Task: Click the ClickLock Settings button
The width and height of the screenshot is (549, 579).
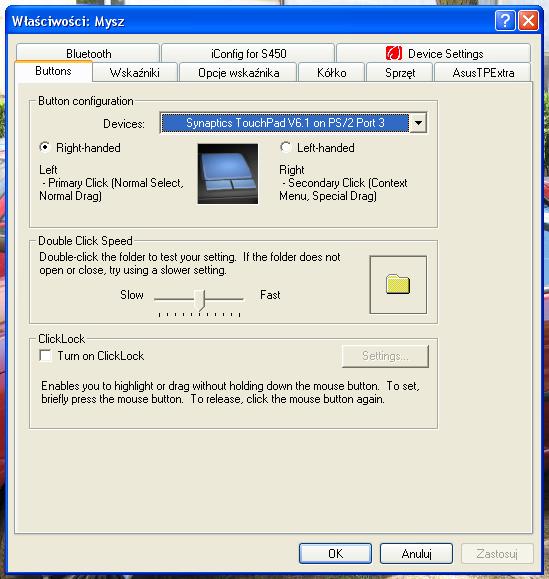Action: click(x=385, y=356)
